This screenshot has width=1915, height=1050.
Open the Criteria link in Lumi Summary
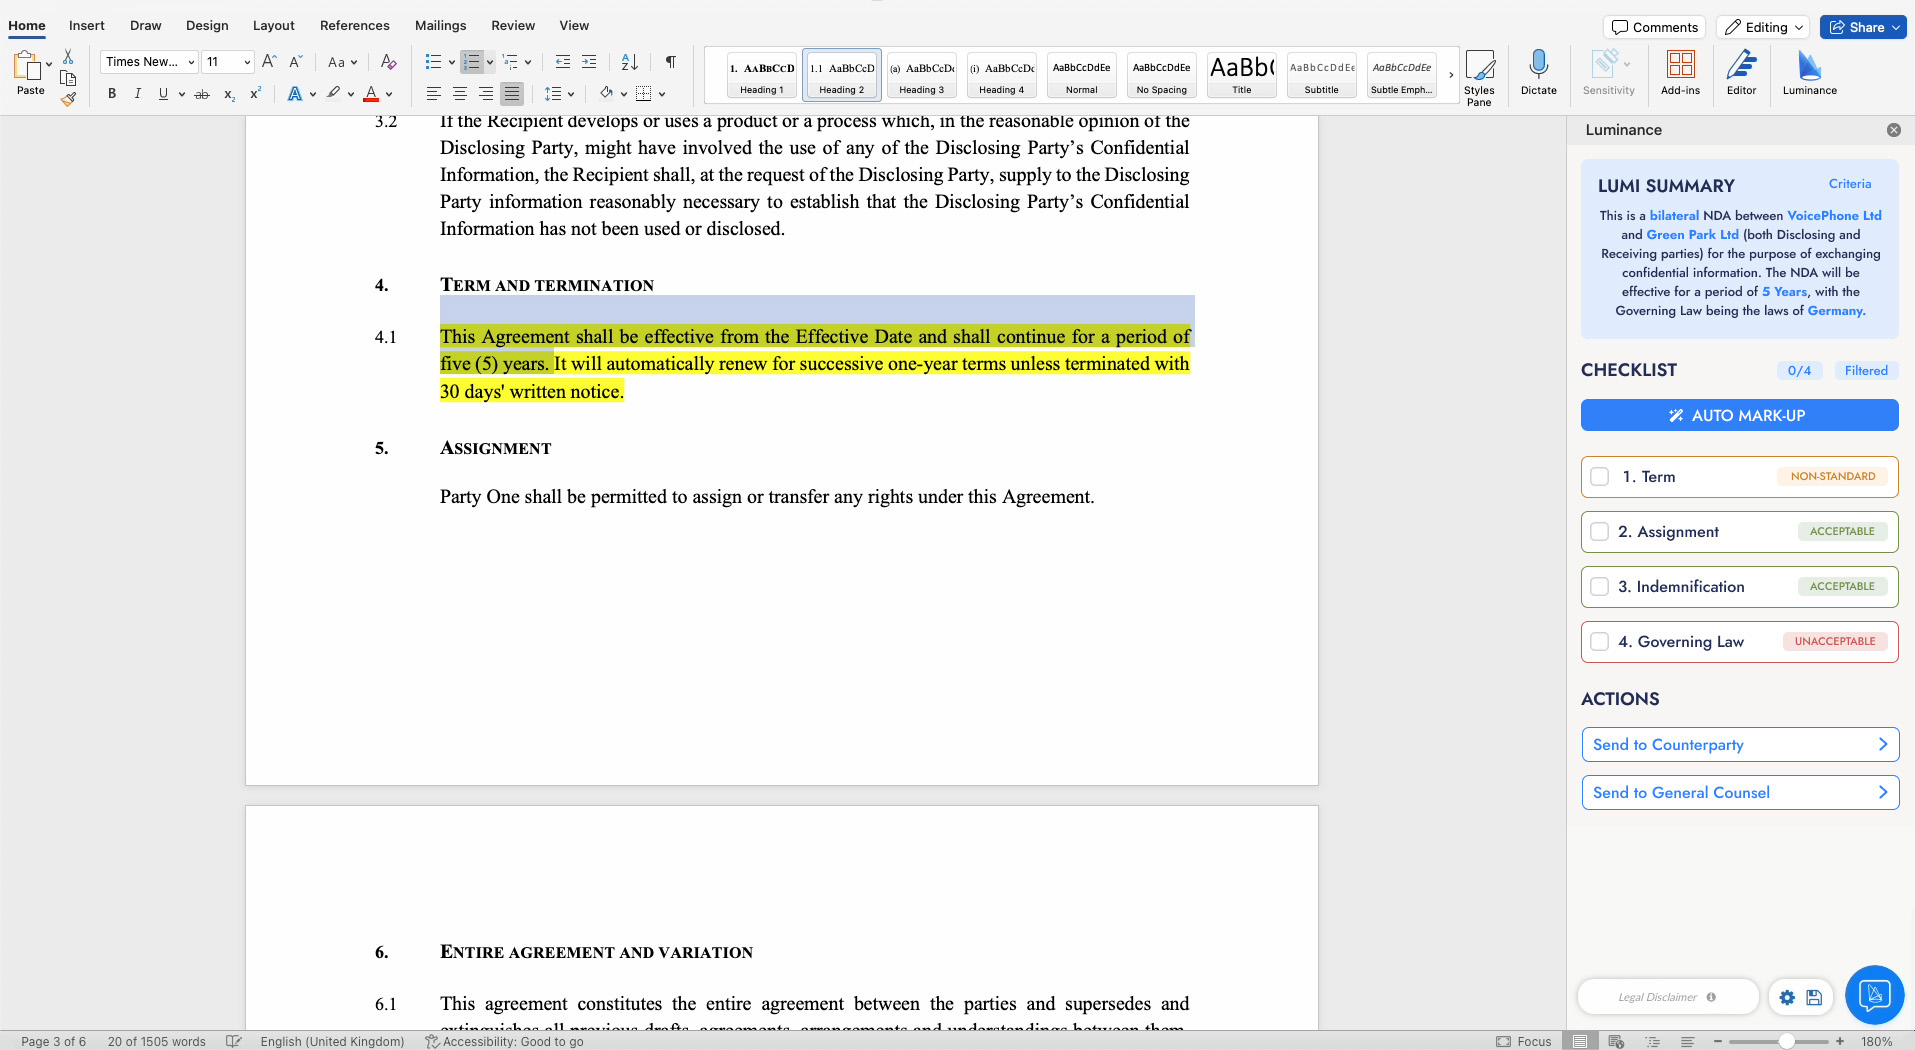coord(1849,184)
